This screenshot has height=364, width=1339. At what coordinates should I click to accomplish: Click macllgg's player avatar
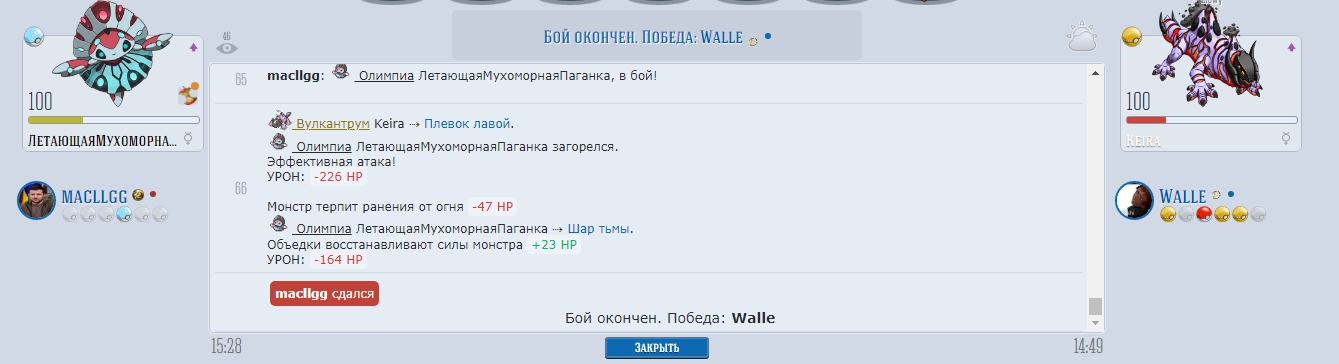(x=36, y=200)
